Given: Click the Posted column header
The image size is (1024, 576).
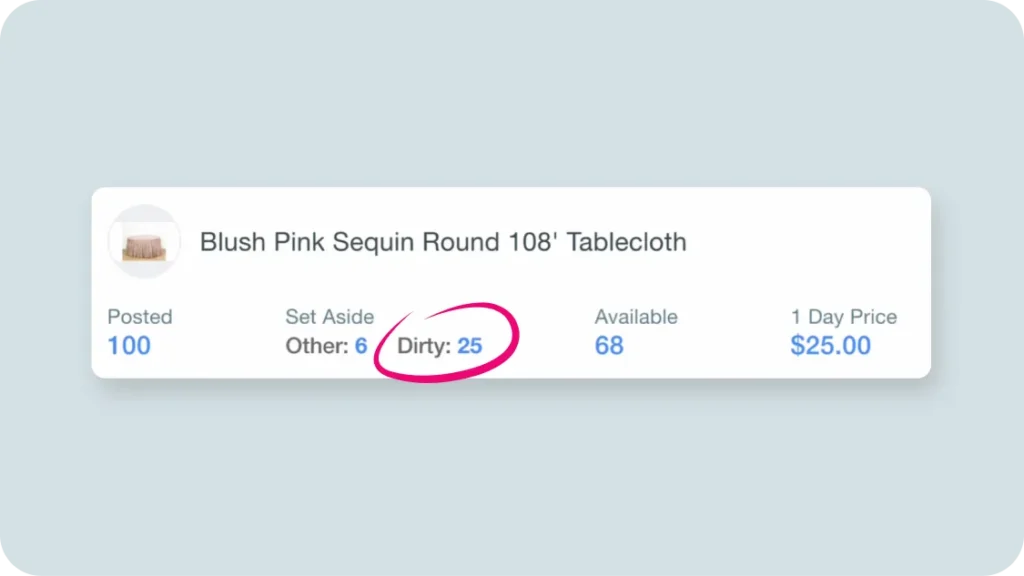Looking at the screenshot, I should (139, 317).
